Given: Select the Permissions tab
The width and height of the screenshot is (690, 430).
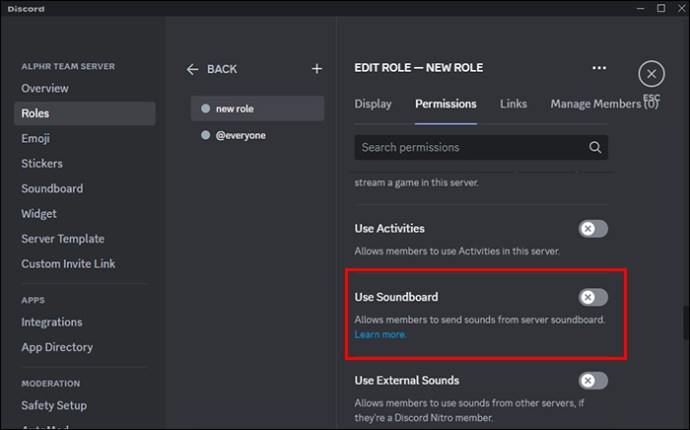Looking at the screenshot, I should coord(446,104).
